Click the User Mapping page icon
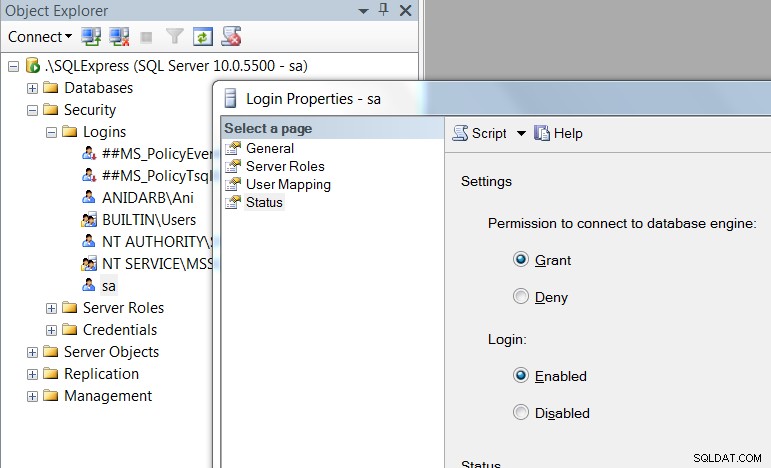Screen dimensions: 771x468 pyautogui.click(x=233, y=184)
